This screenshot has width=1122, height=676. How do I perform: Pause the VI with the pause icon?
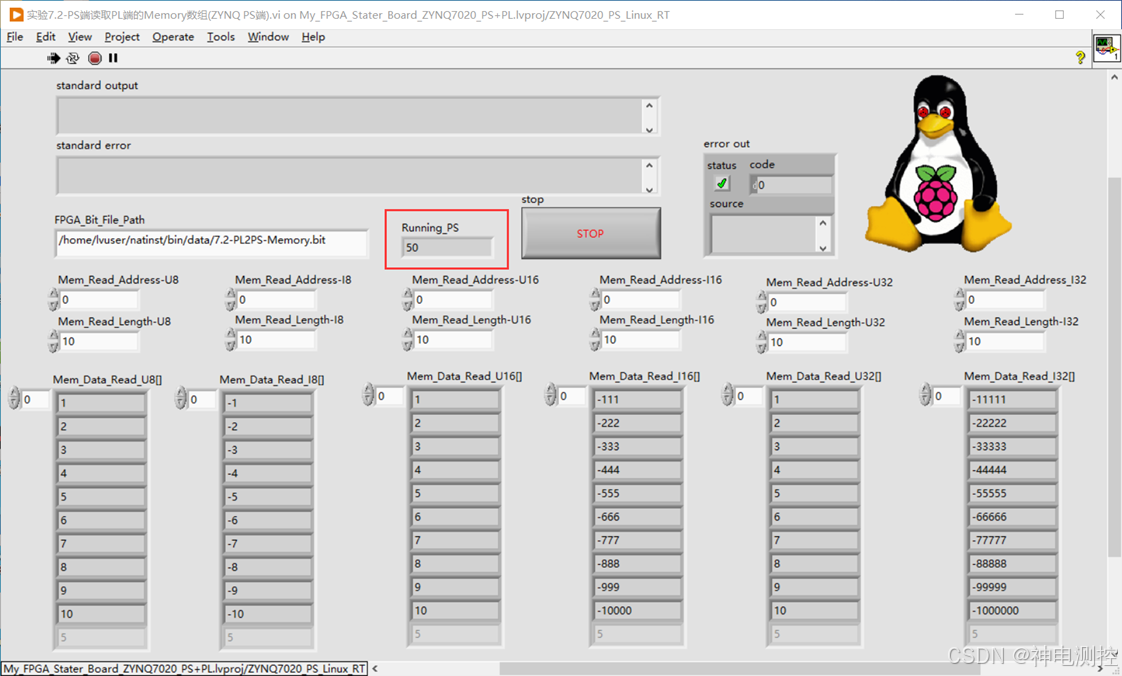(113, 58)
